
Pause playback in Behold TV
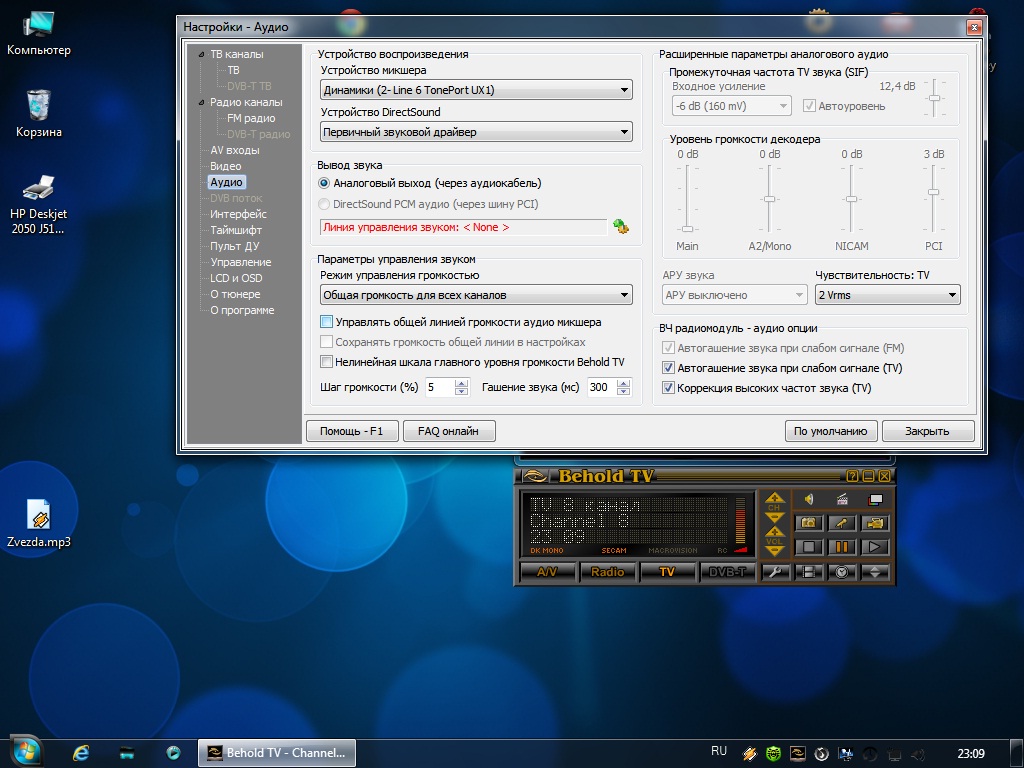click(842, 547)
